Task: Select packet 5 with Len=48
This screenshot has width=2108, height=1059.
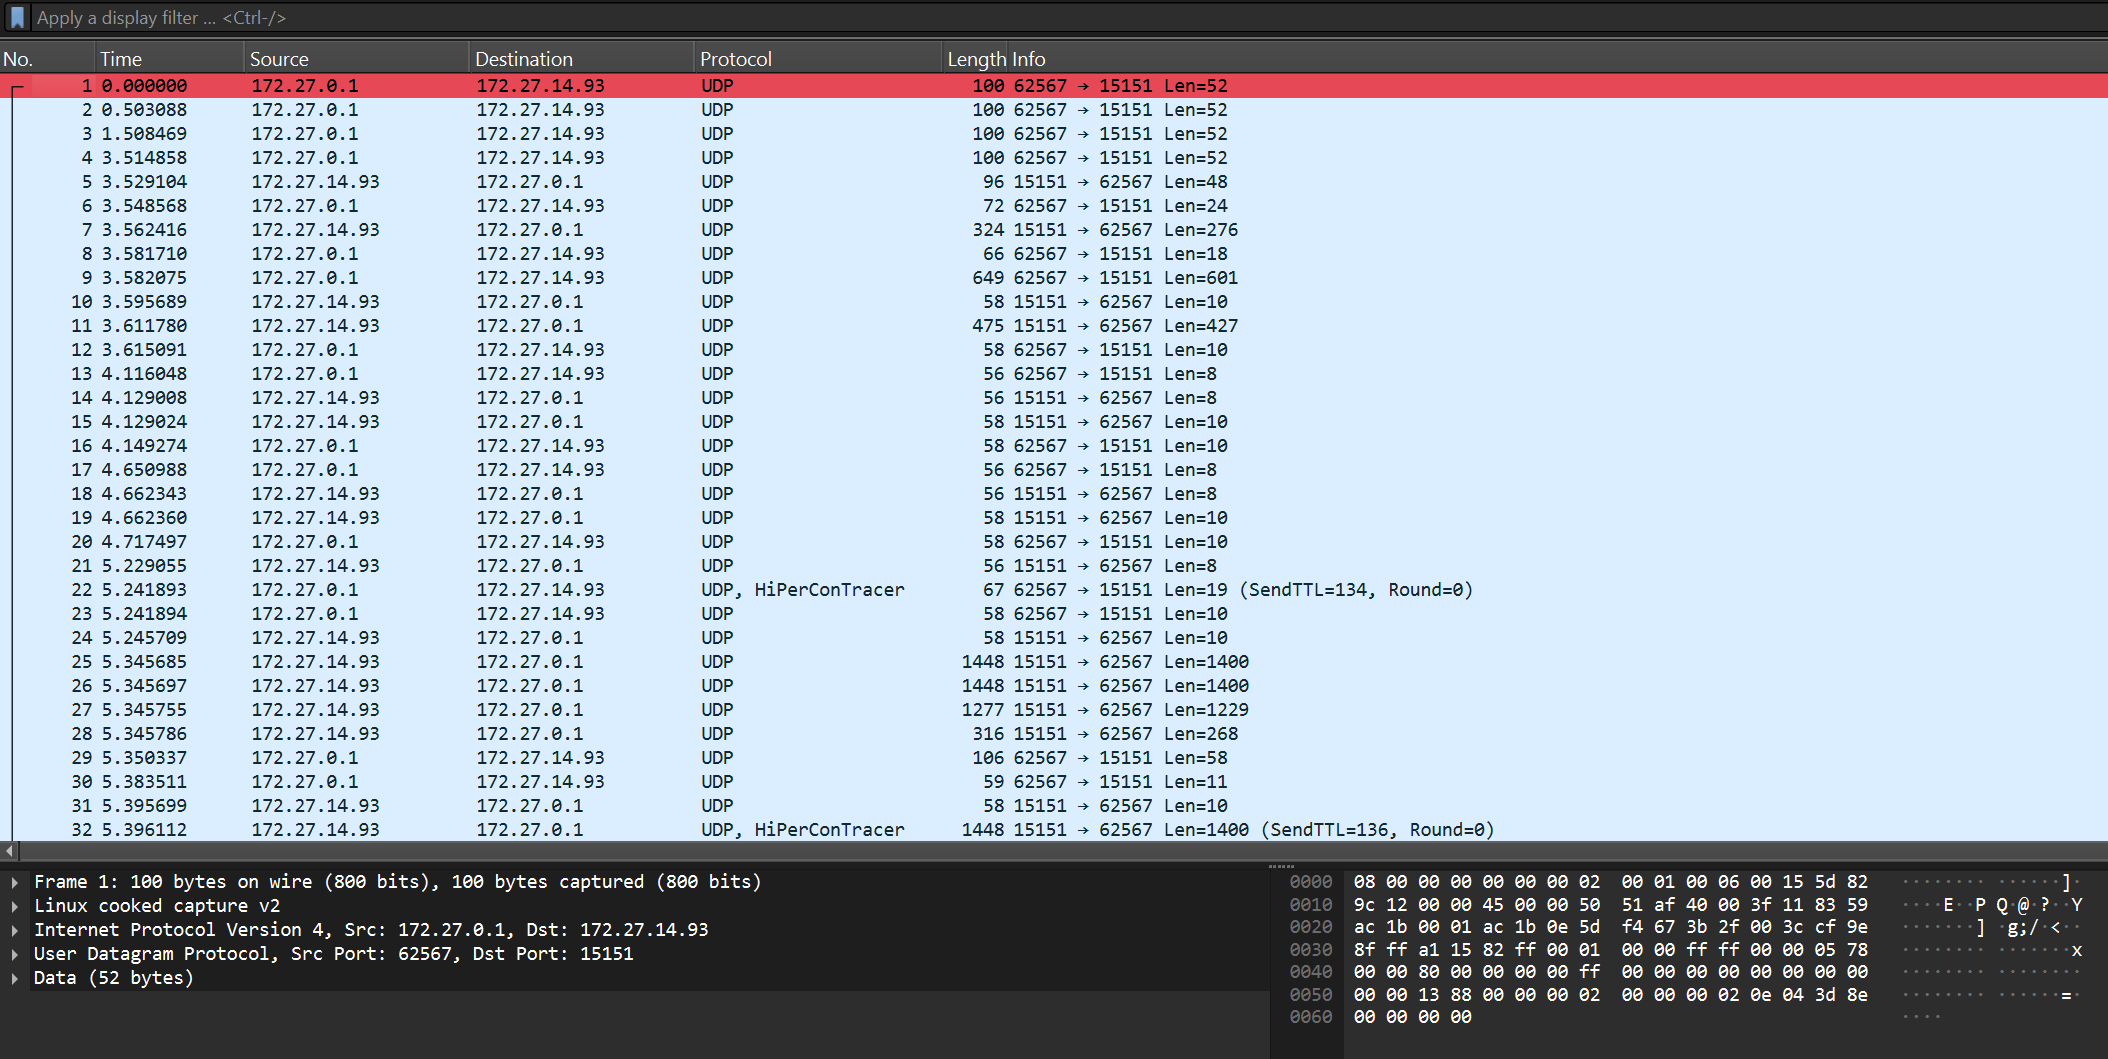Action: point(1054,182)
